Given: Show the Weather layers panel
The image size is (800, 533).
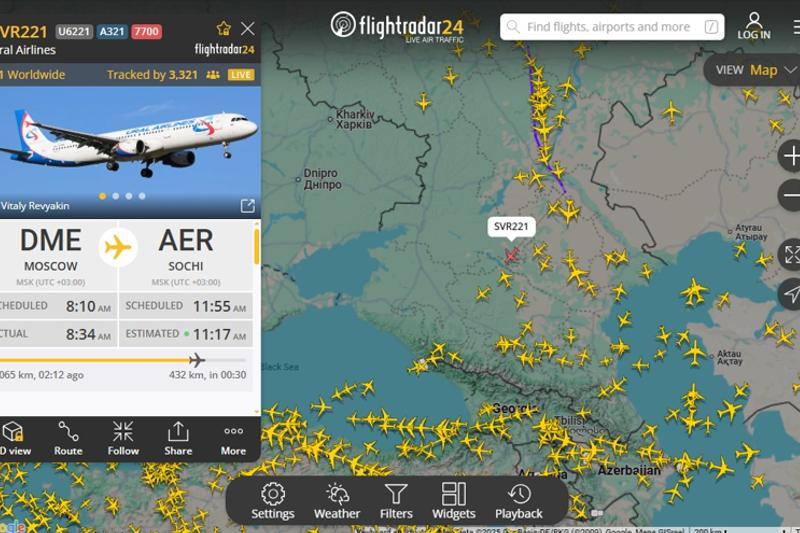Looking at the screenshot, I should (337, 501).
